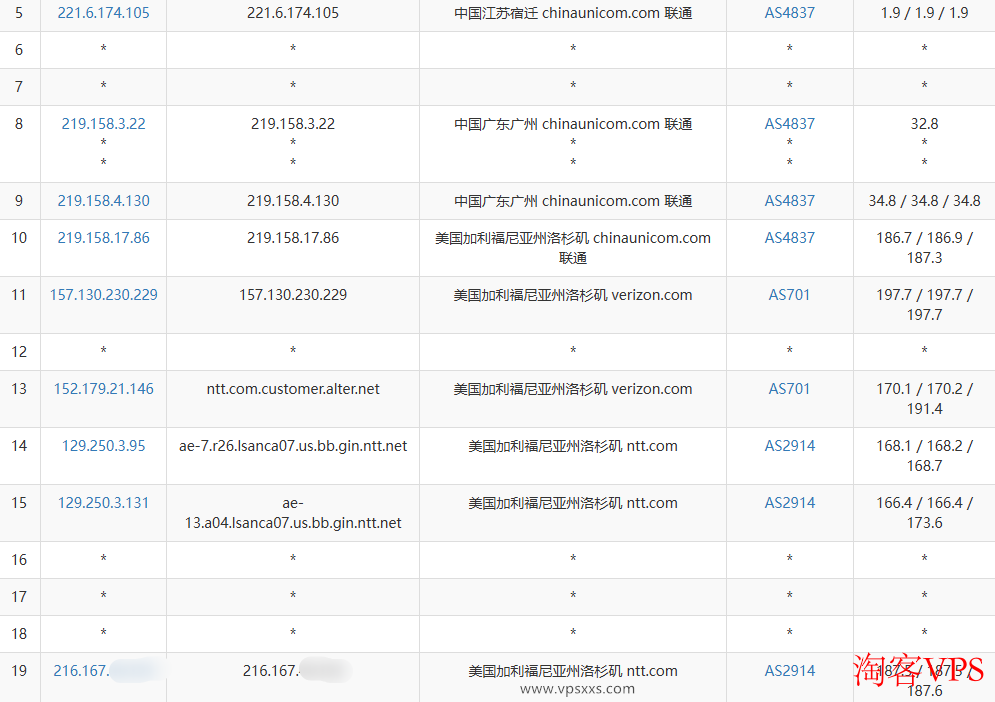995x702 pixels.
Task: Open AS4837 link in hop 9 row
Action: (x=789, y=201)
